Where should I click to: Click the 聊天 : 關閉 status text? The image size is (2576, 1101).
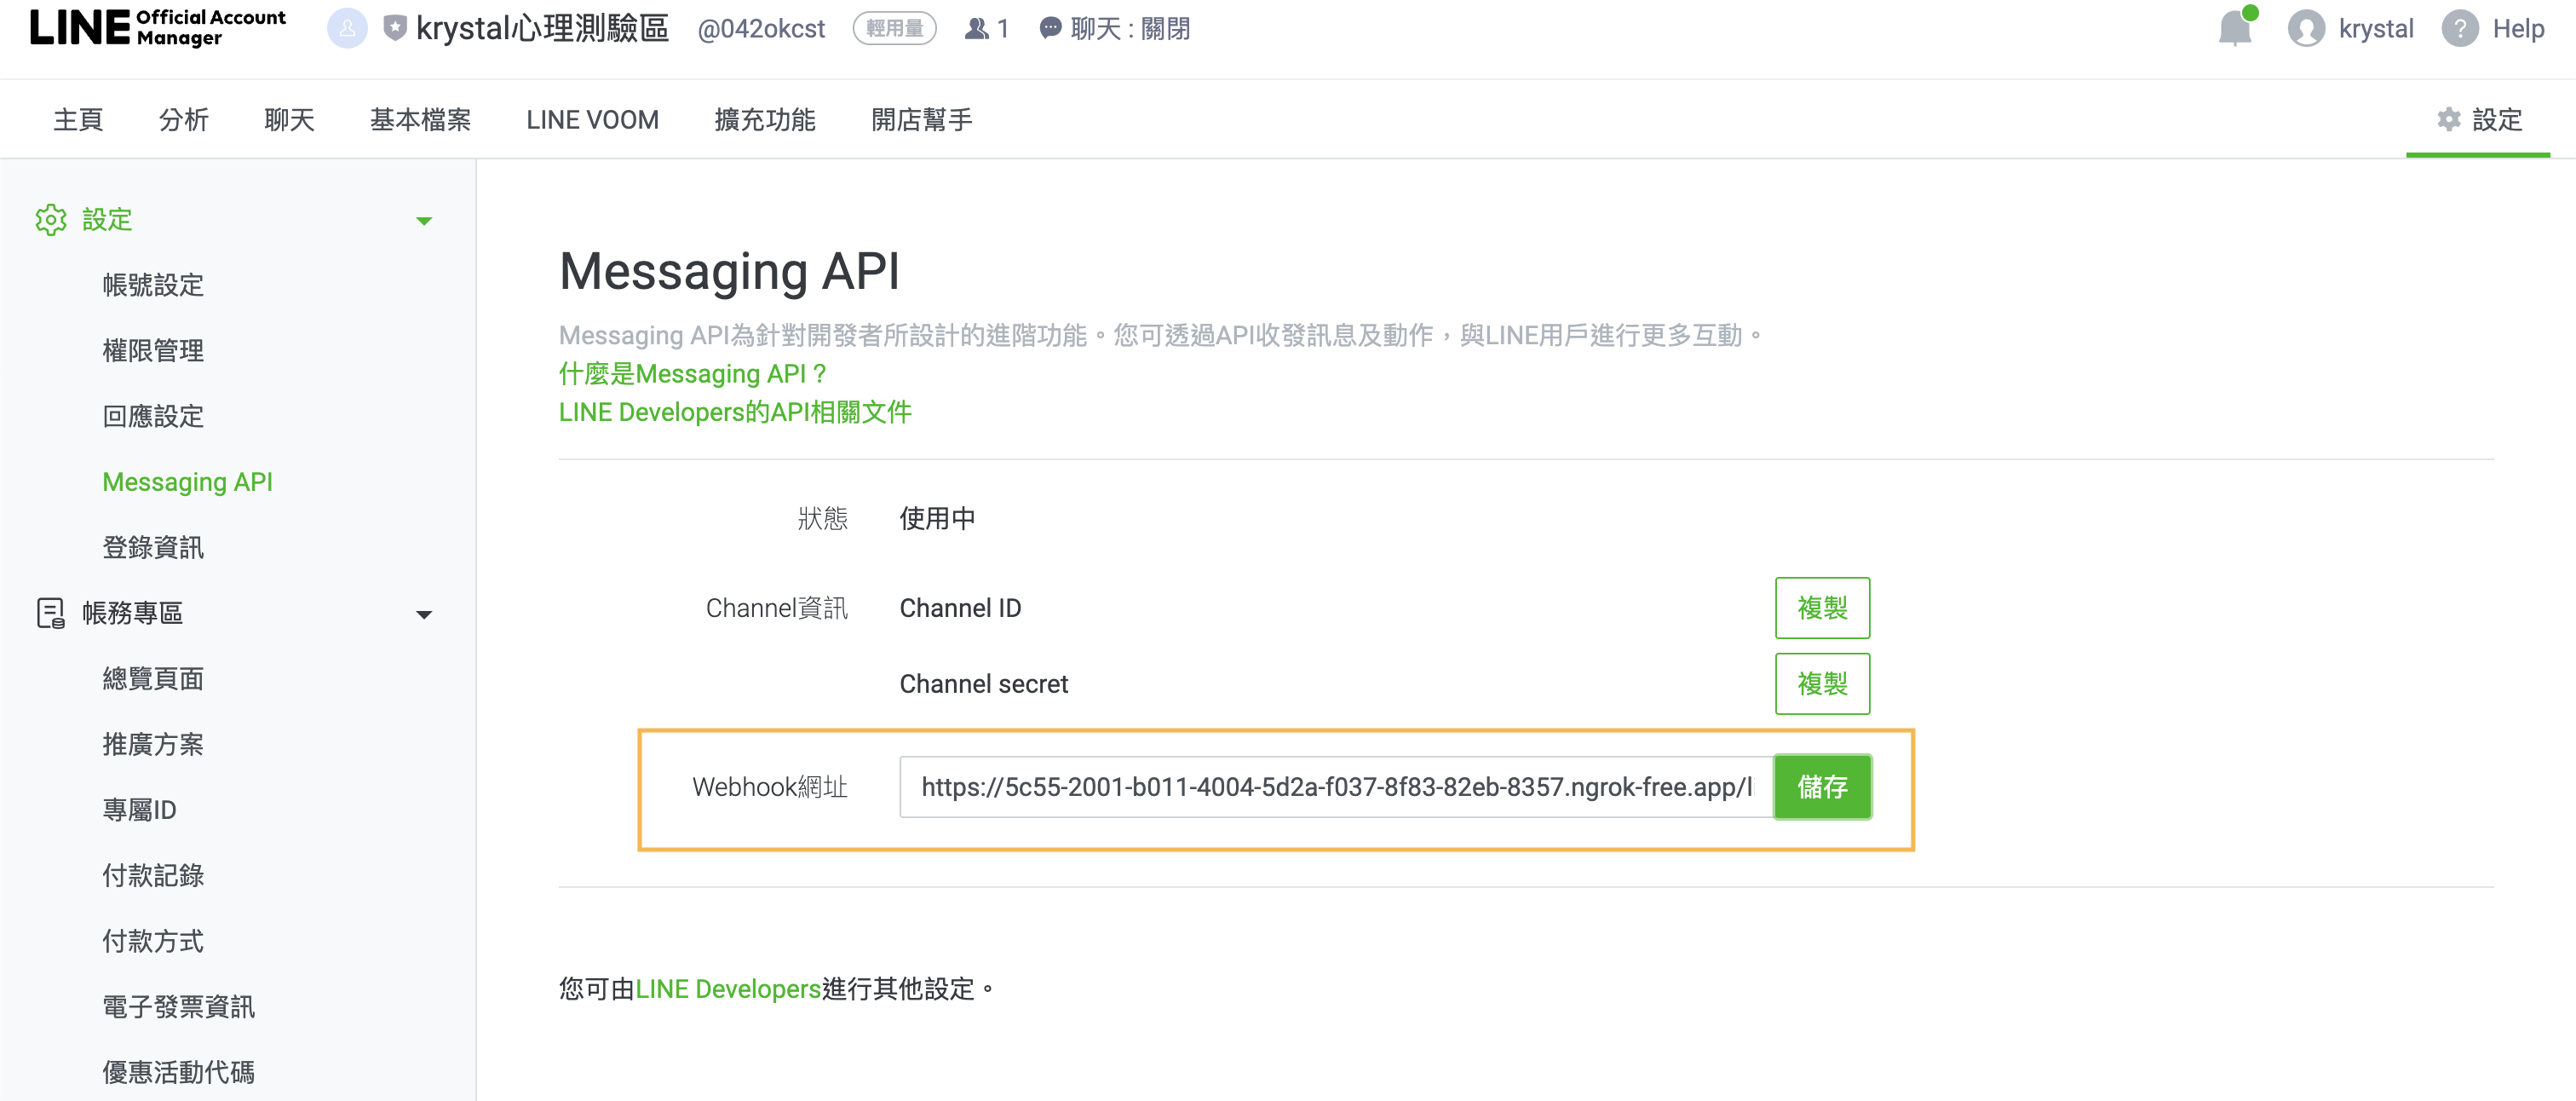[1130, 29]
